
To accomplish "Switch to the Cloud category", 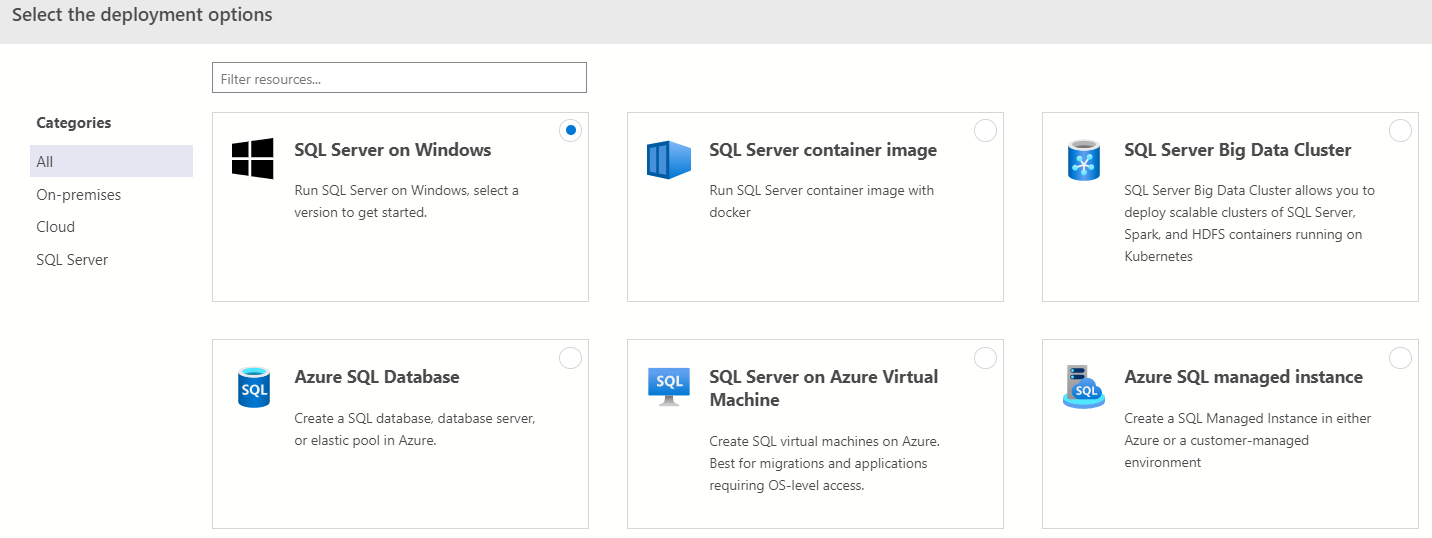I will coord(56,227).
